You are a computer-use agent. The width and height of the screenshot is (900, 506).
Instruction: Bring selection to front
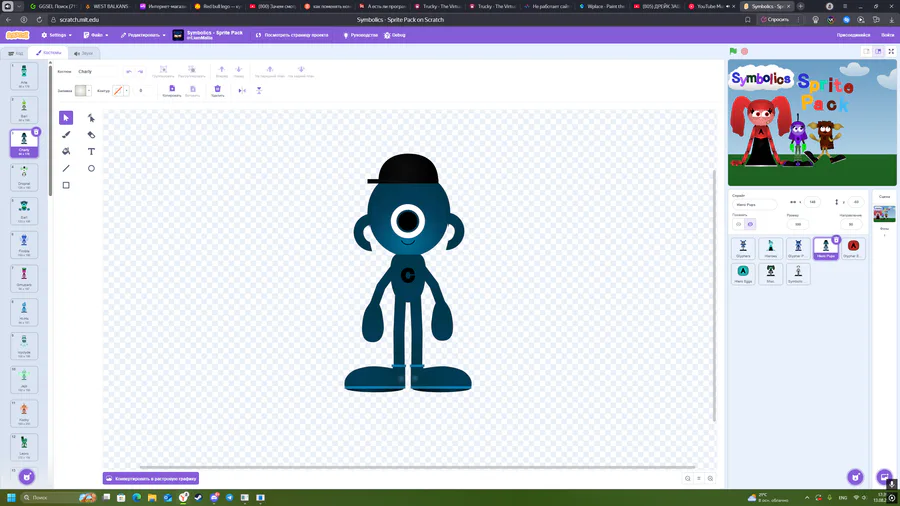pyautogui.click(x=270, y=69)
